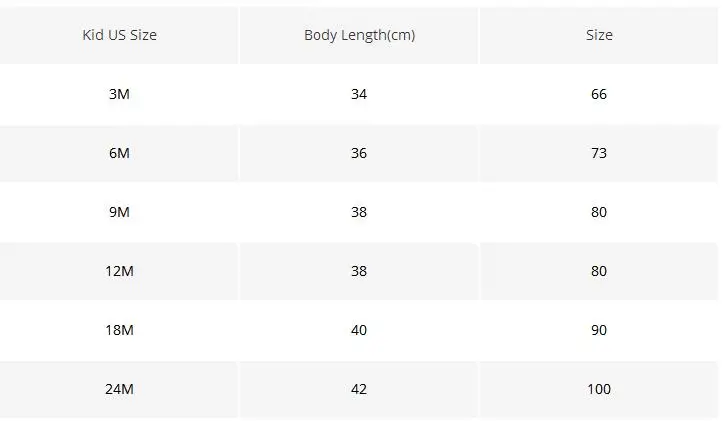
Task: Click size 80 in the 12M row
Action: click(x=599, y=271)
